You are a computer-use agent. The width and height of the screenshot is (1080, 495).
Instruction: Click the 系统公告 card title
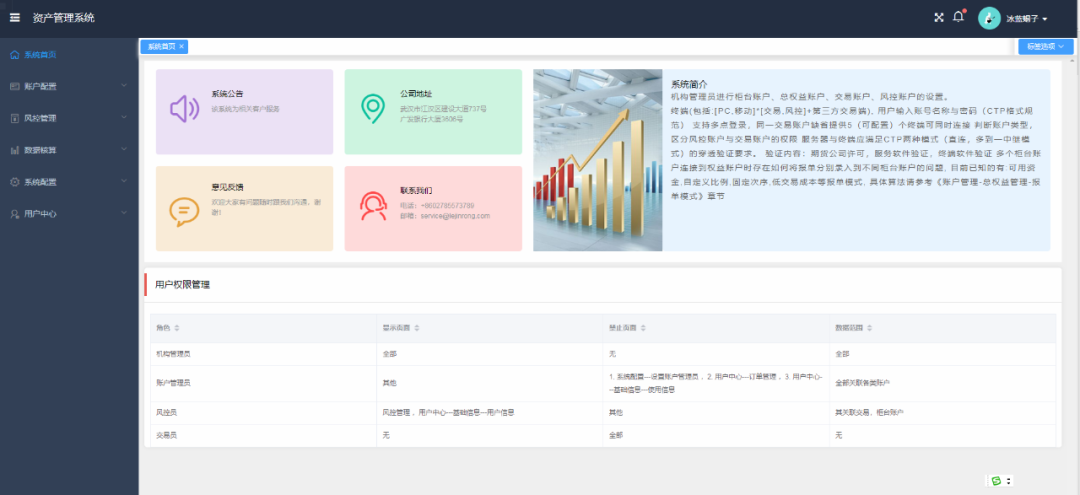tap(227, 94)
